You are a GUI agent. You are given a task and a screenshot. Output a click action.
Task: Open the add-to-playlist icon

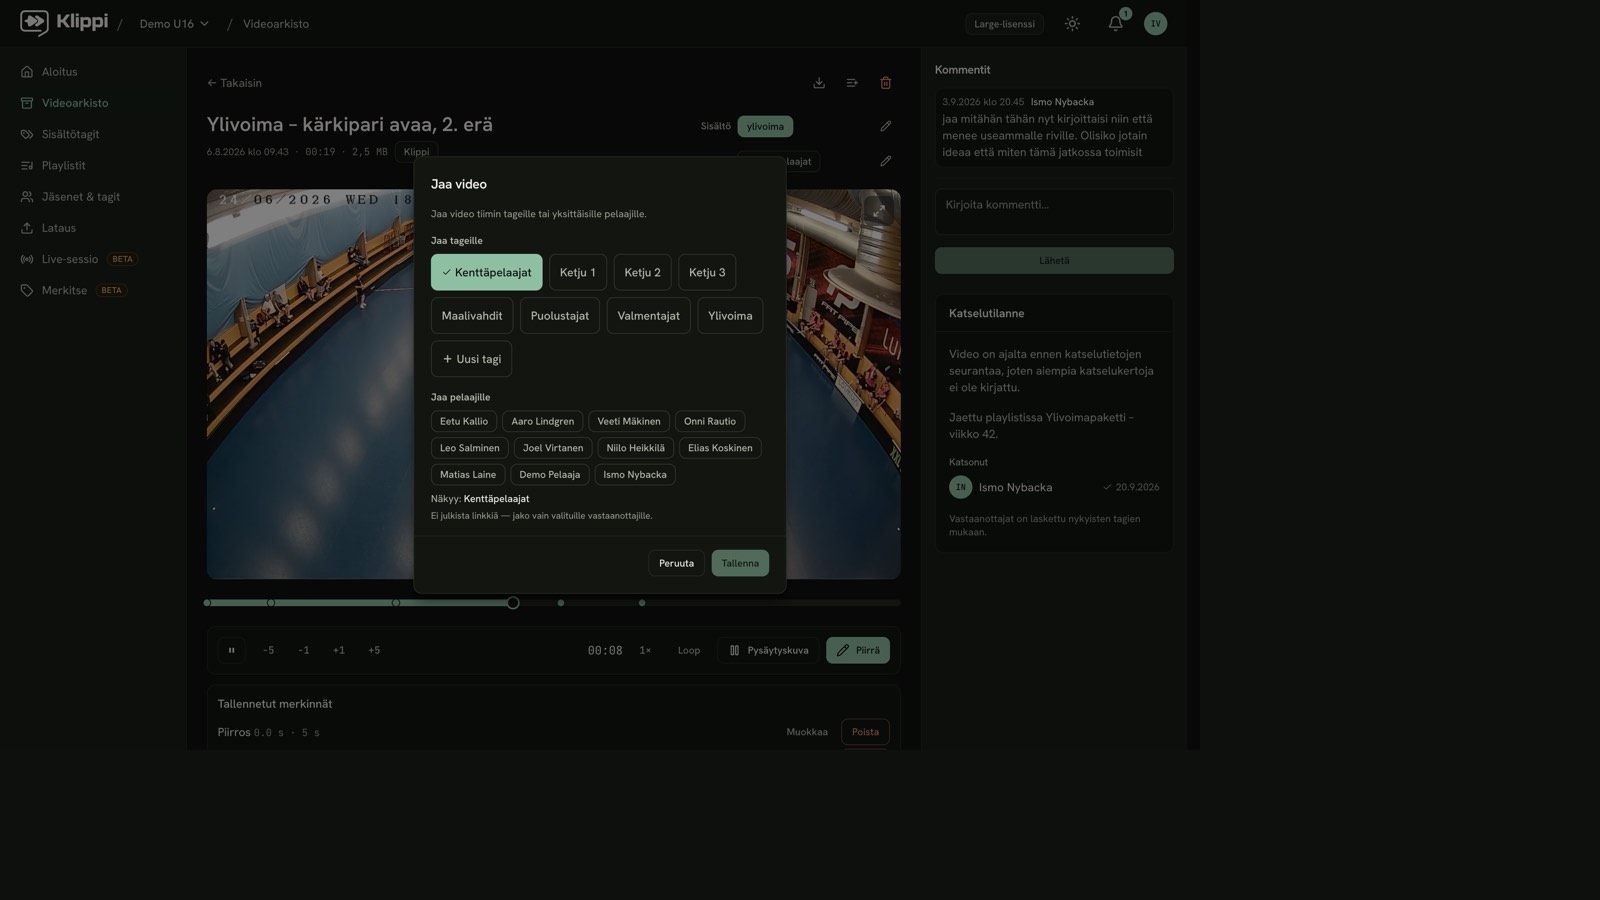[852, 83]
